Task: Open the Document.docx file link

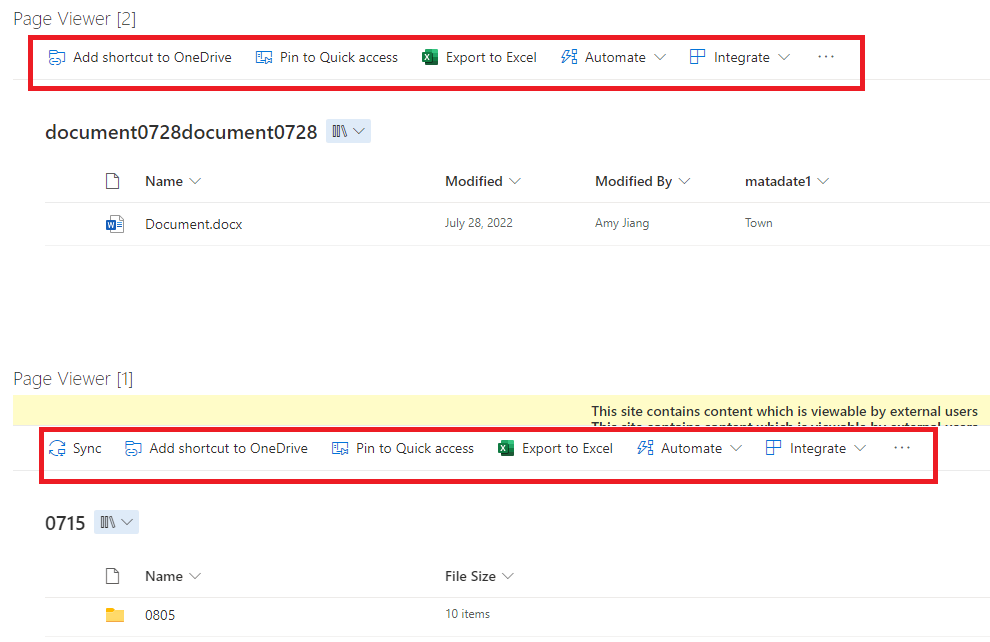Action: point(193,223)
